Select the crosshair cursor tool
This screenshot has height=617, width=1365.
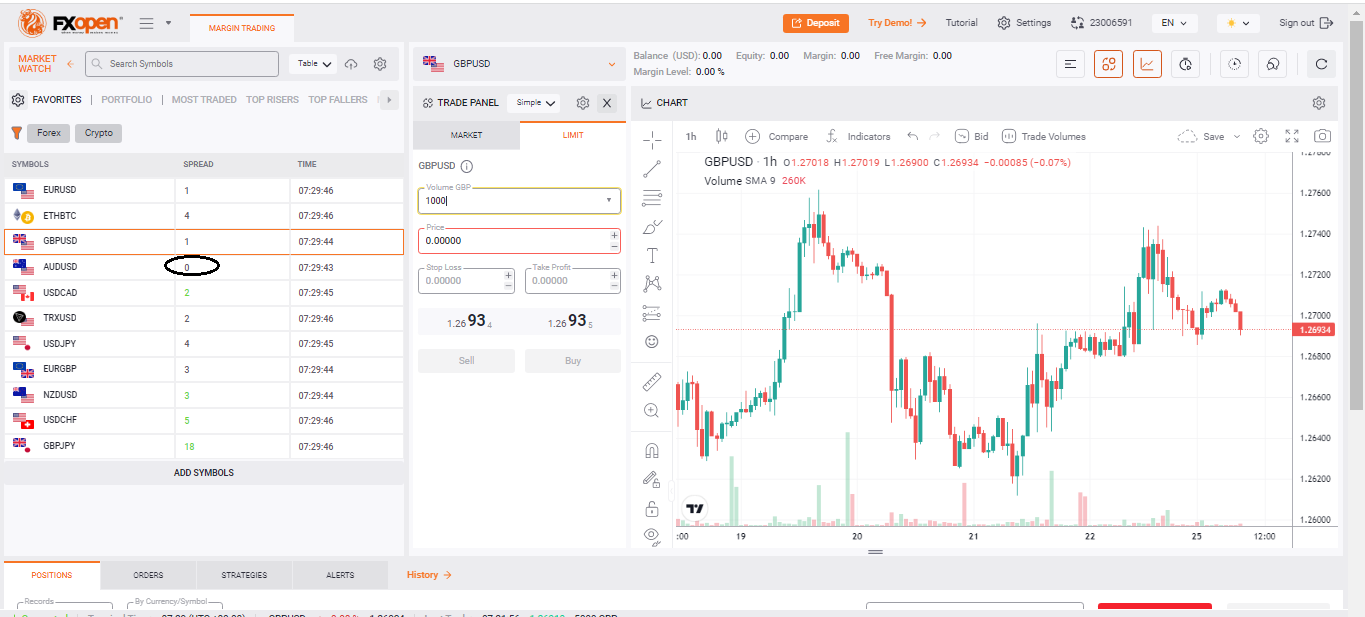pos(652,139)
